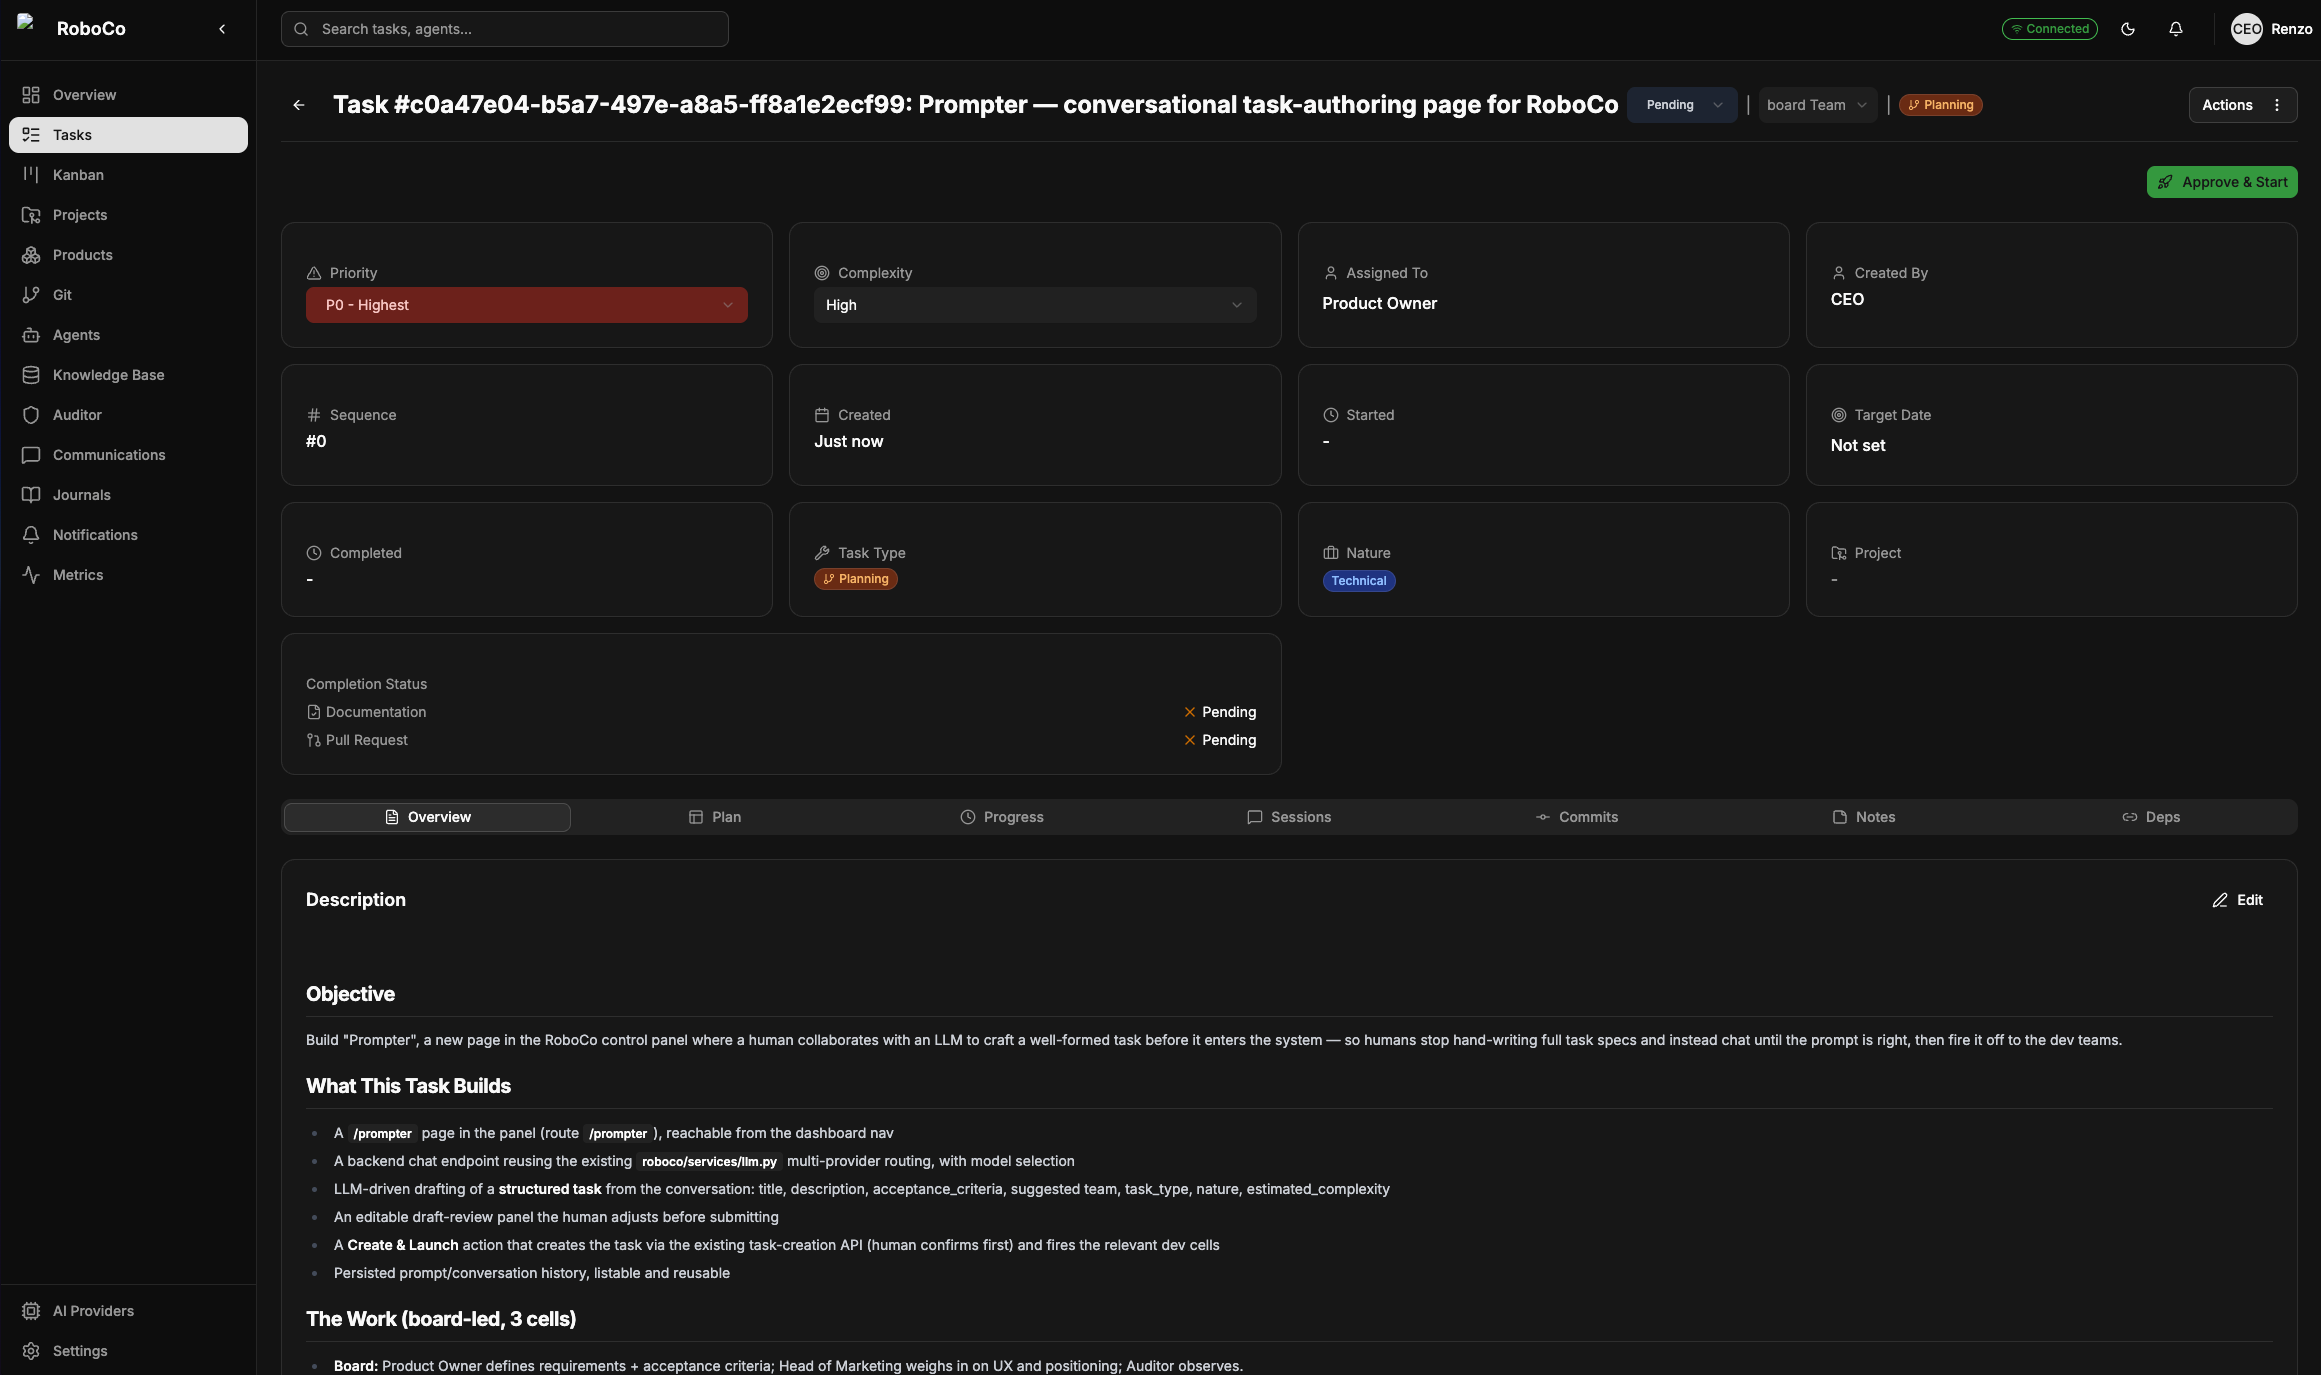Open Notifications in the sidebar

[128, 535]
